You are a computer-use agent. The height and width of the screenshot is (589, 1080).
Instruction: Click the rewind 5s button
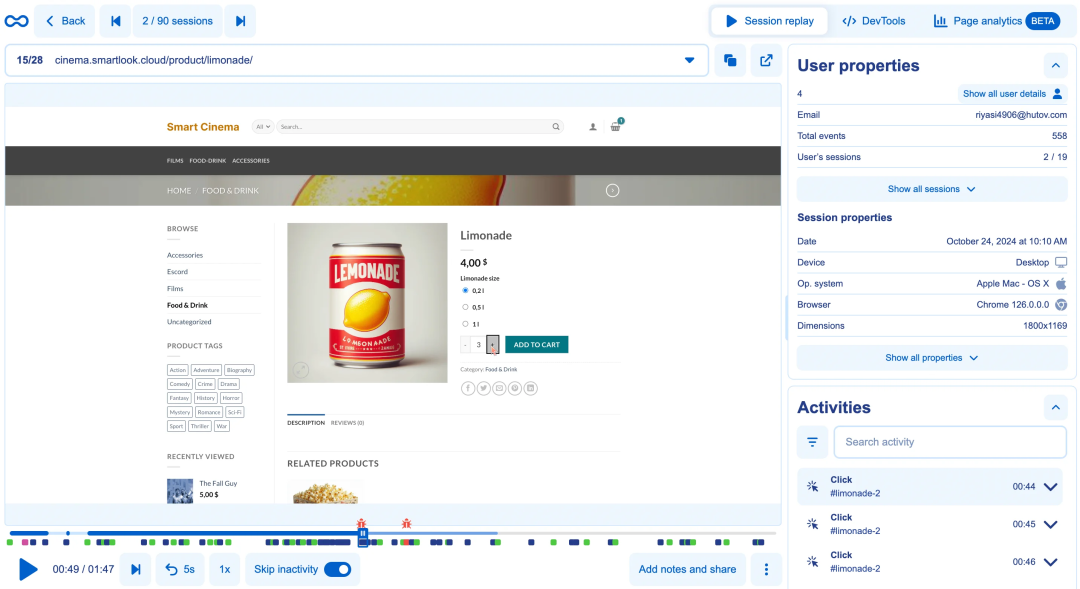[x=180, y=569]
